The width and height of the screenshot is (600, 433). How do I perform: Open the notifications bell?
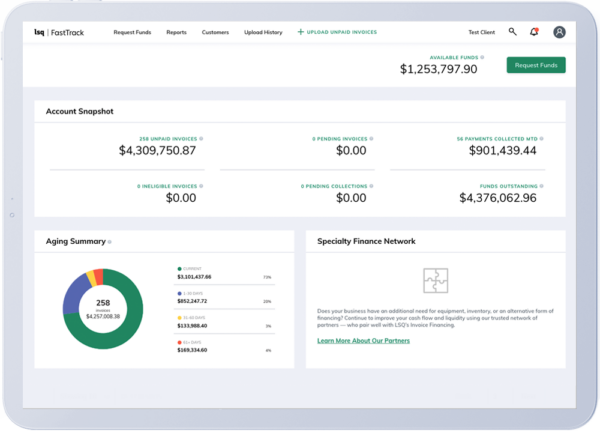534,32
